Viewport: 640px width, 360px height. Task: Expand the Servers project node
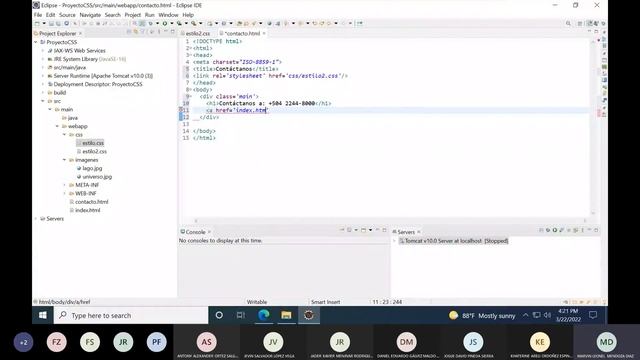36,218
